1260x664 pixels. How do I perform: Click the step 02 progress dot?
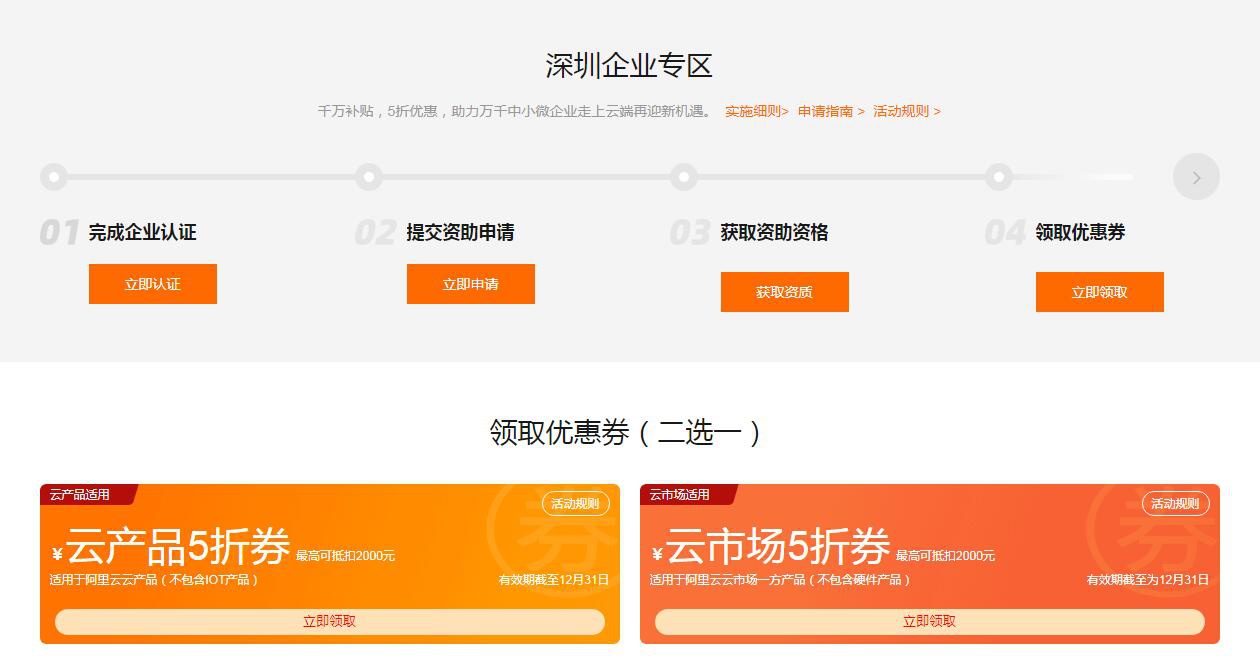[369, 177]
